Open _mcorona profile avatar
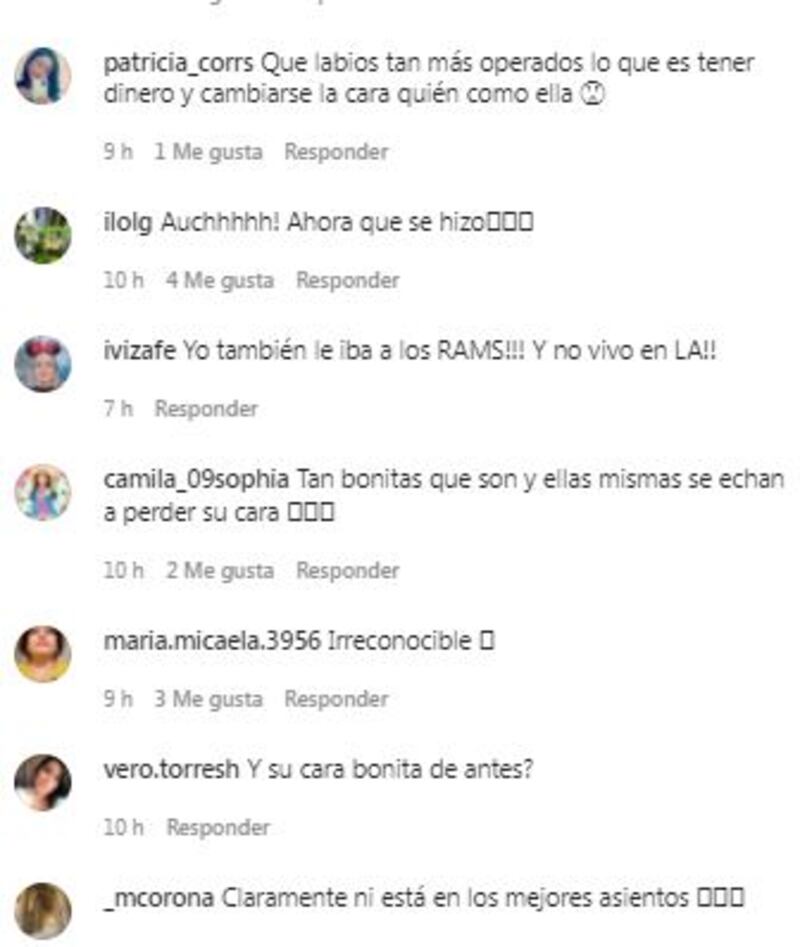This screenshot has height=947, width=800. tap(43, 911)
